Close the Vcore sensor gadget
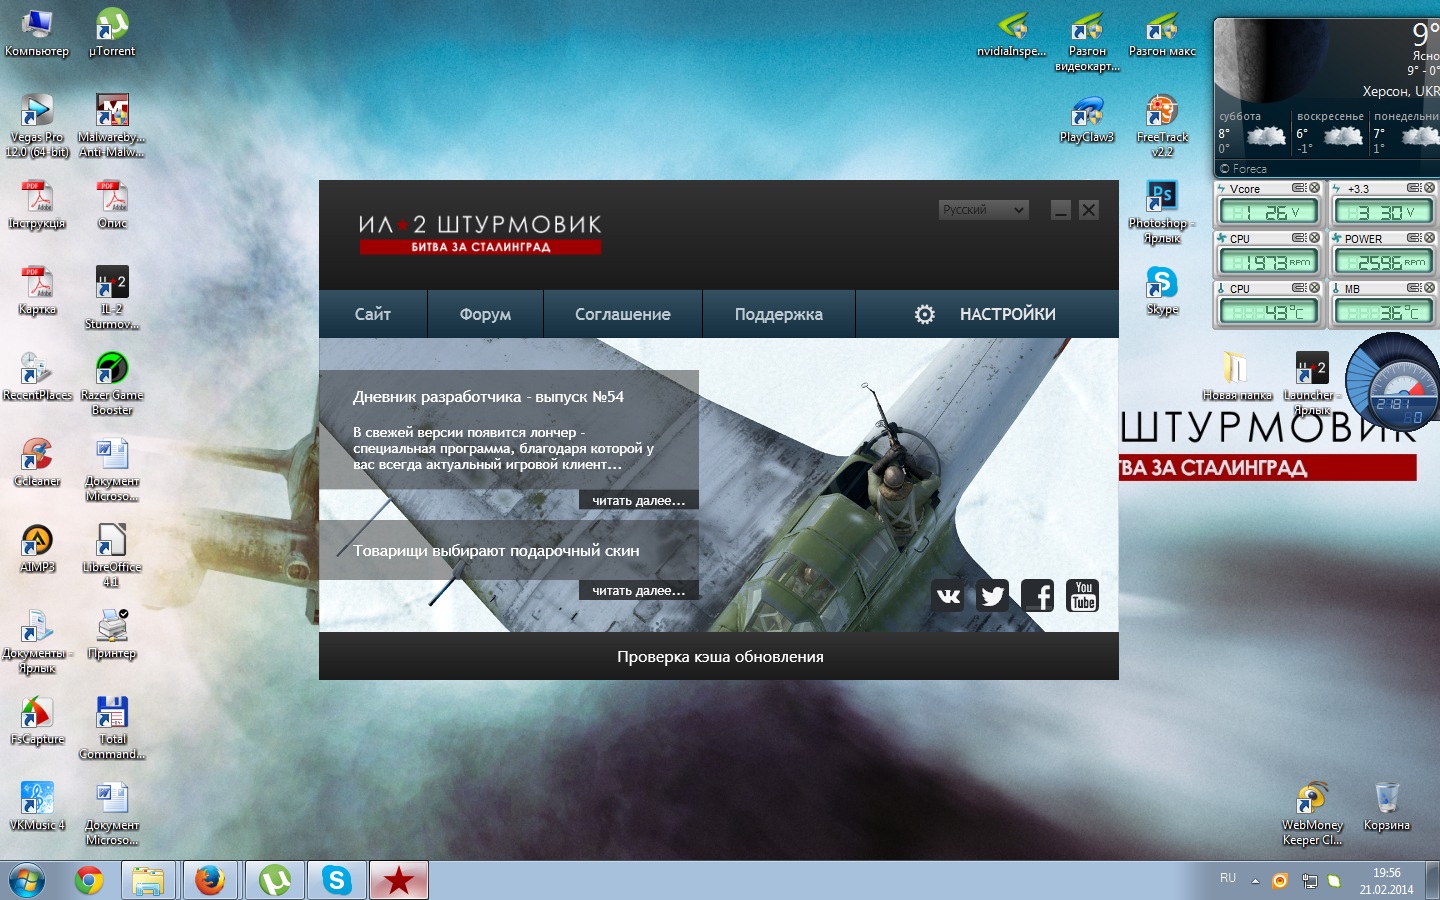Image resolution: width=1440 pixels, height=900 pixels. click(1315, 188)
